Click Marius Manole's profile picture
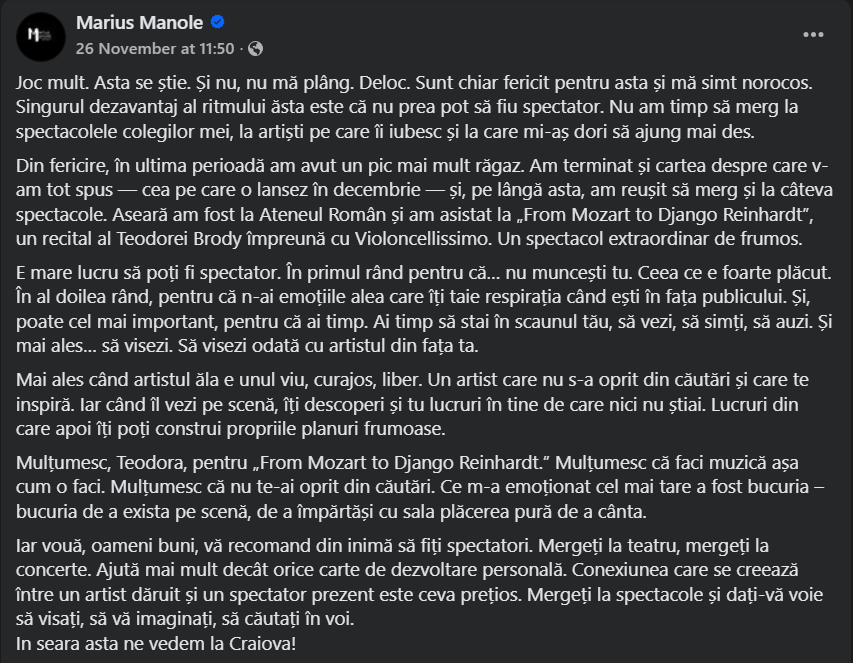Screen dimensions: 853x663 coord(39,35)
